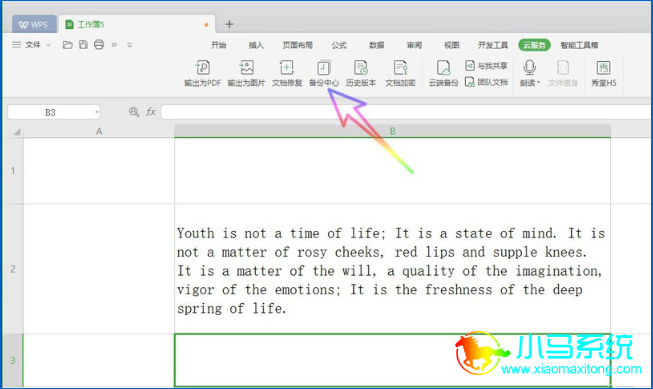
Task: Click the 云端备份 cloud backup icon
Action: coord(444,67)
